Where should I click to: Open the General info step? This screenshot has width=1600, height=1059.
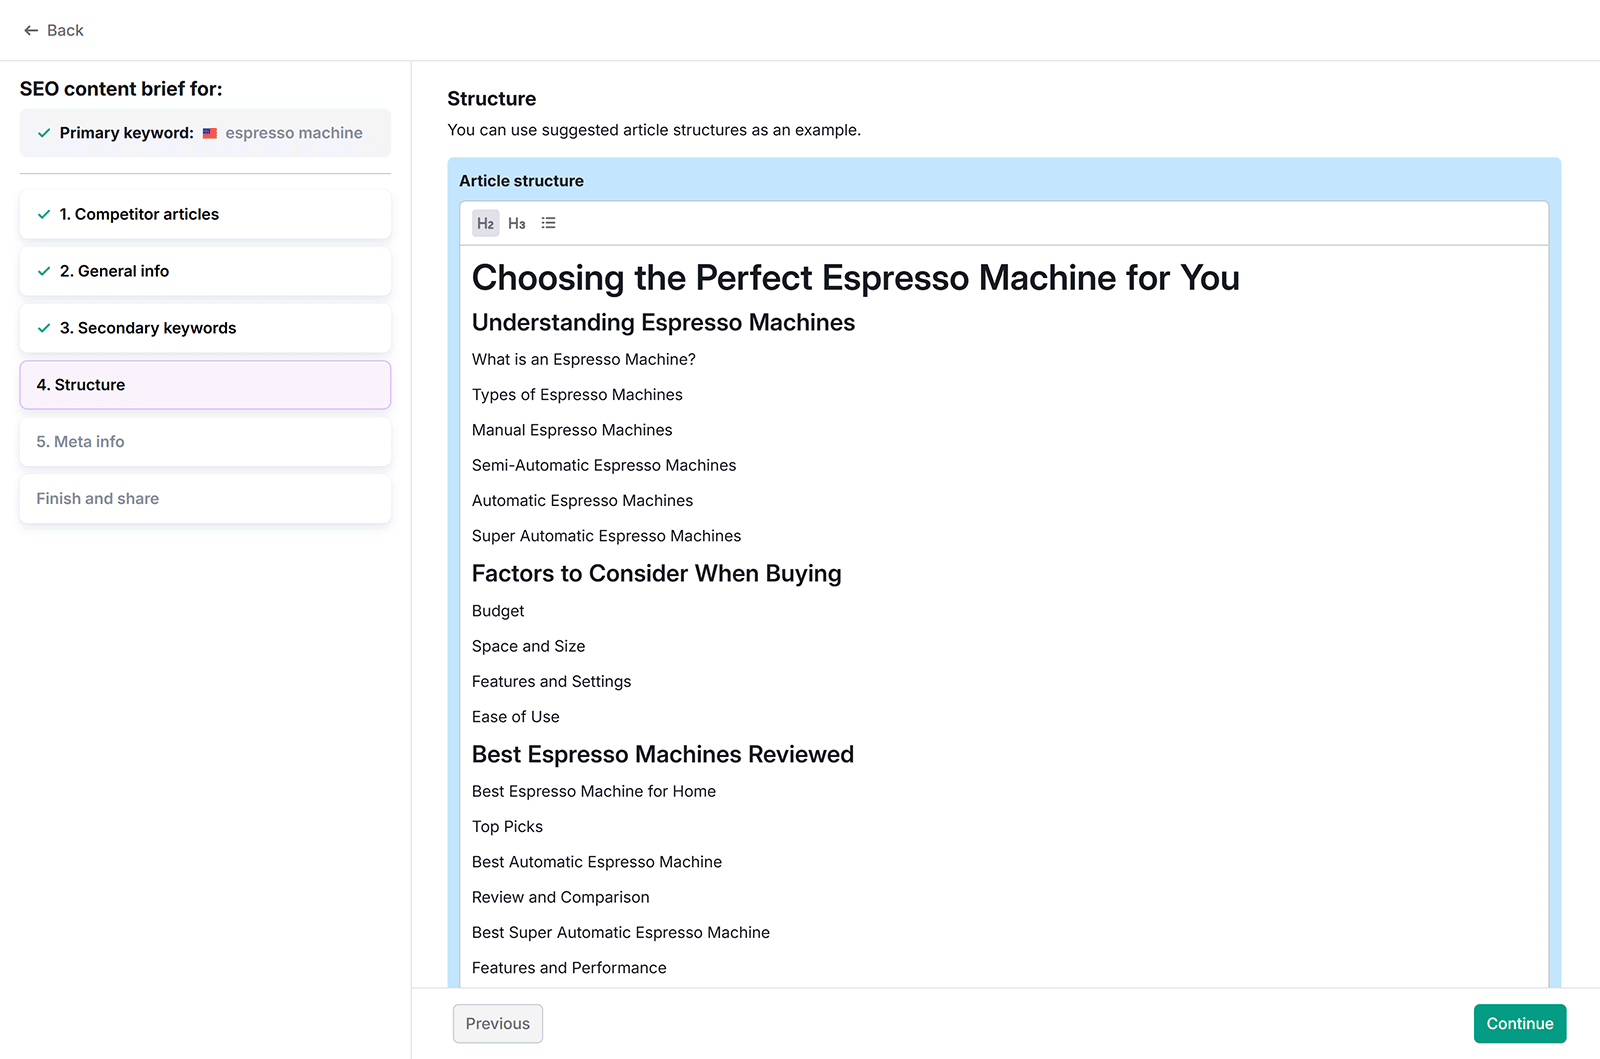[x=204, y=270]
